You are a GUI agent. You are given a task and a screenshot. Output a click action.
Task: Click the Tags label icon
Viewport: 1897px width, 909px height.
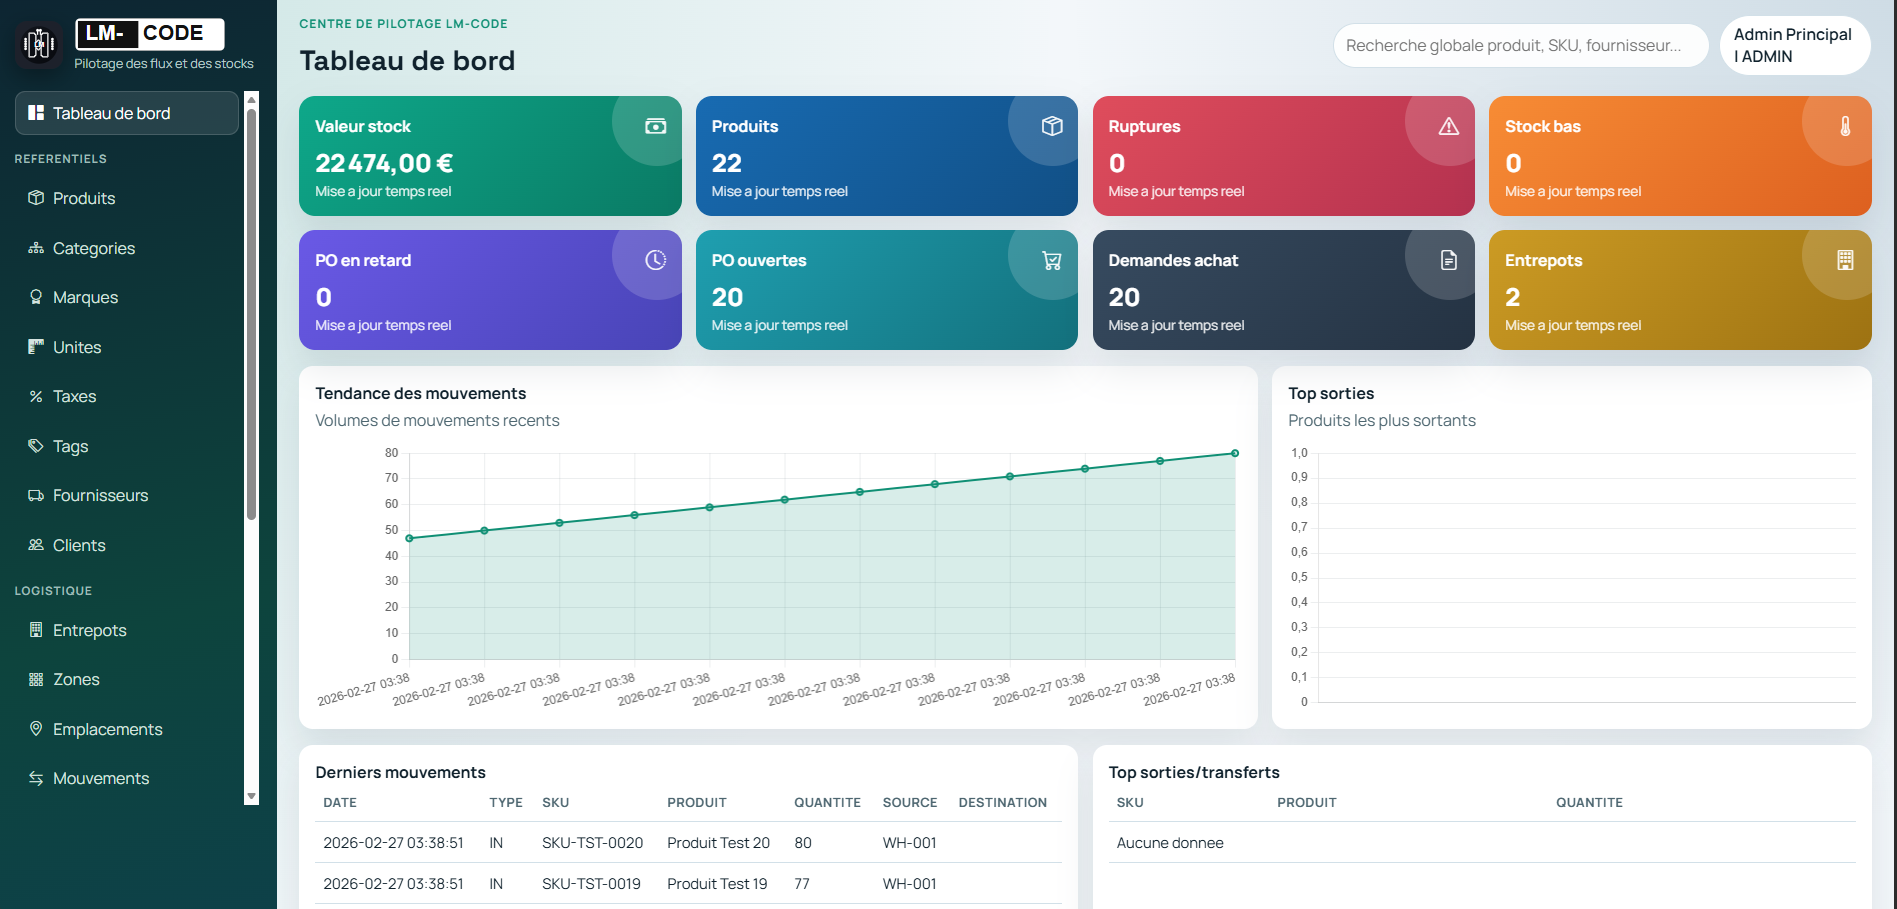tap(34, 446)
